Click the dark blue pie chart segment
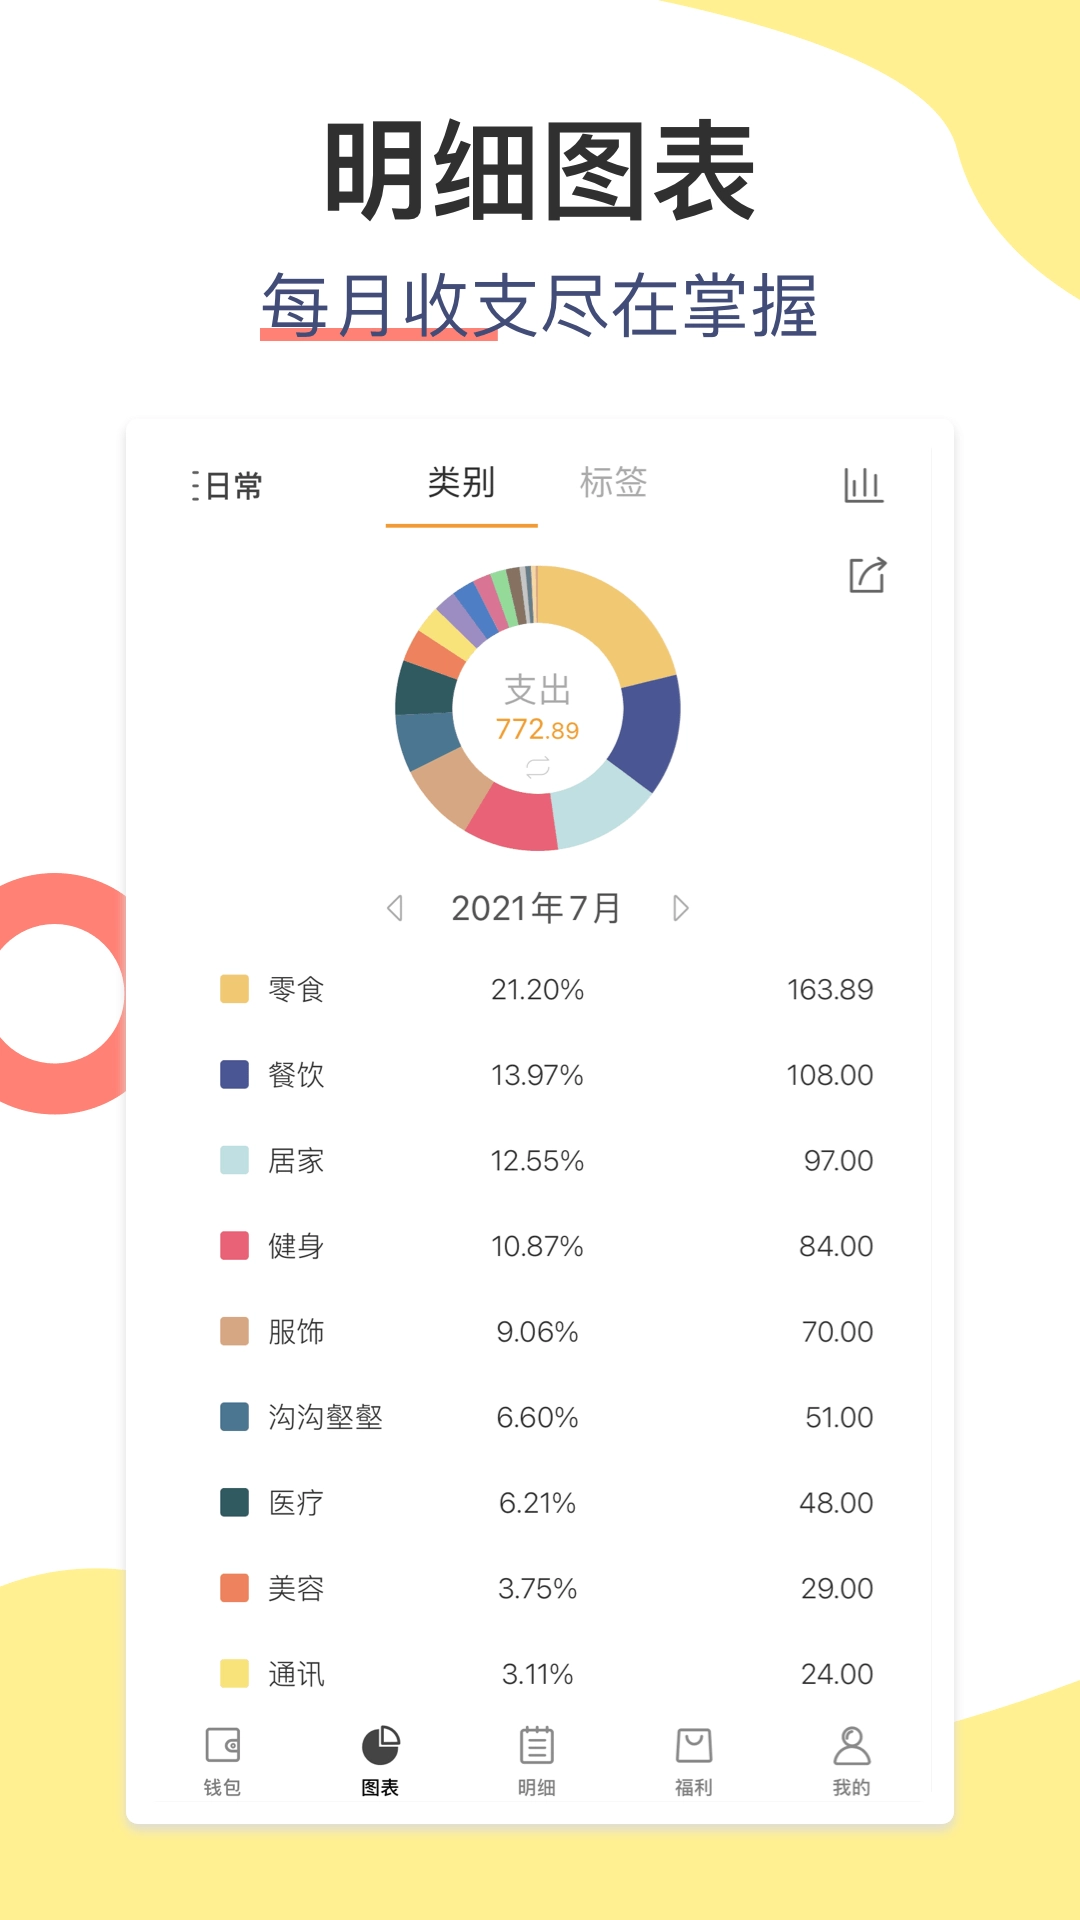This screenshot has width=1080, height=1920. tap(648, 728)
